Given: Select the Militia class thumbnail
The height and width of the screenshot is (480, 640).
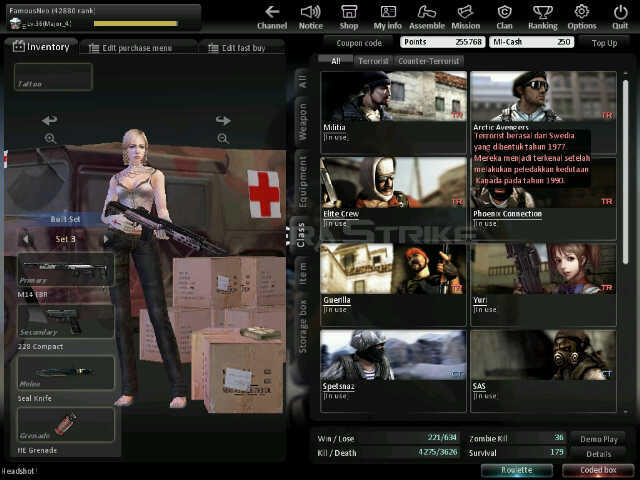Looking at the screenshot, I should (394, 96).
